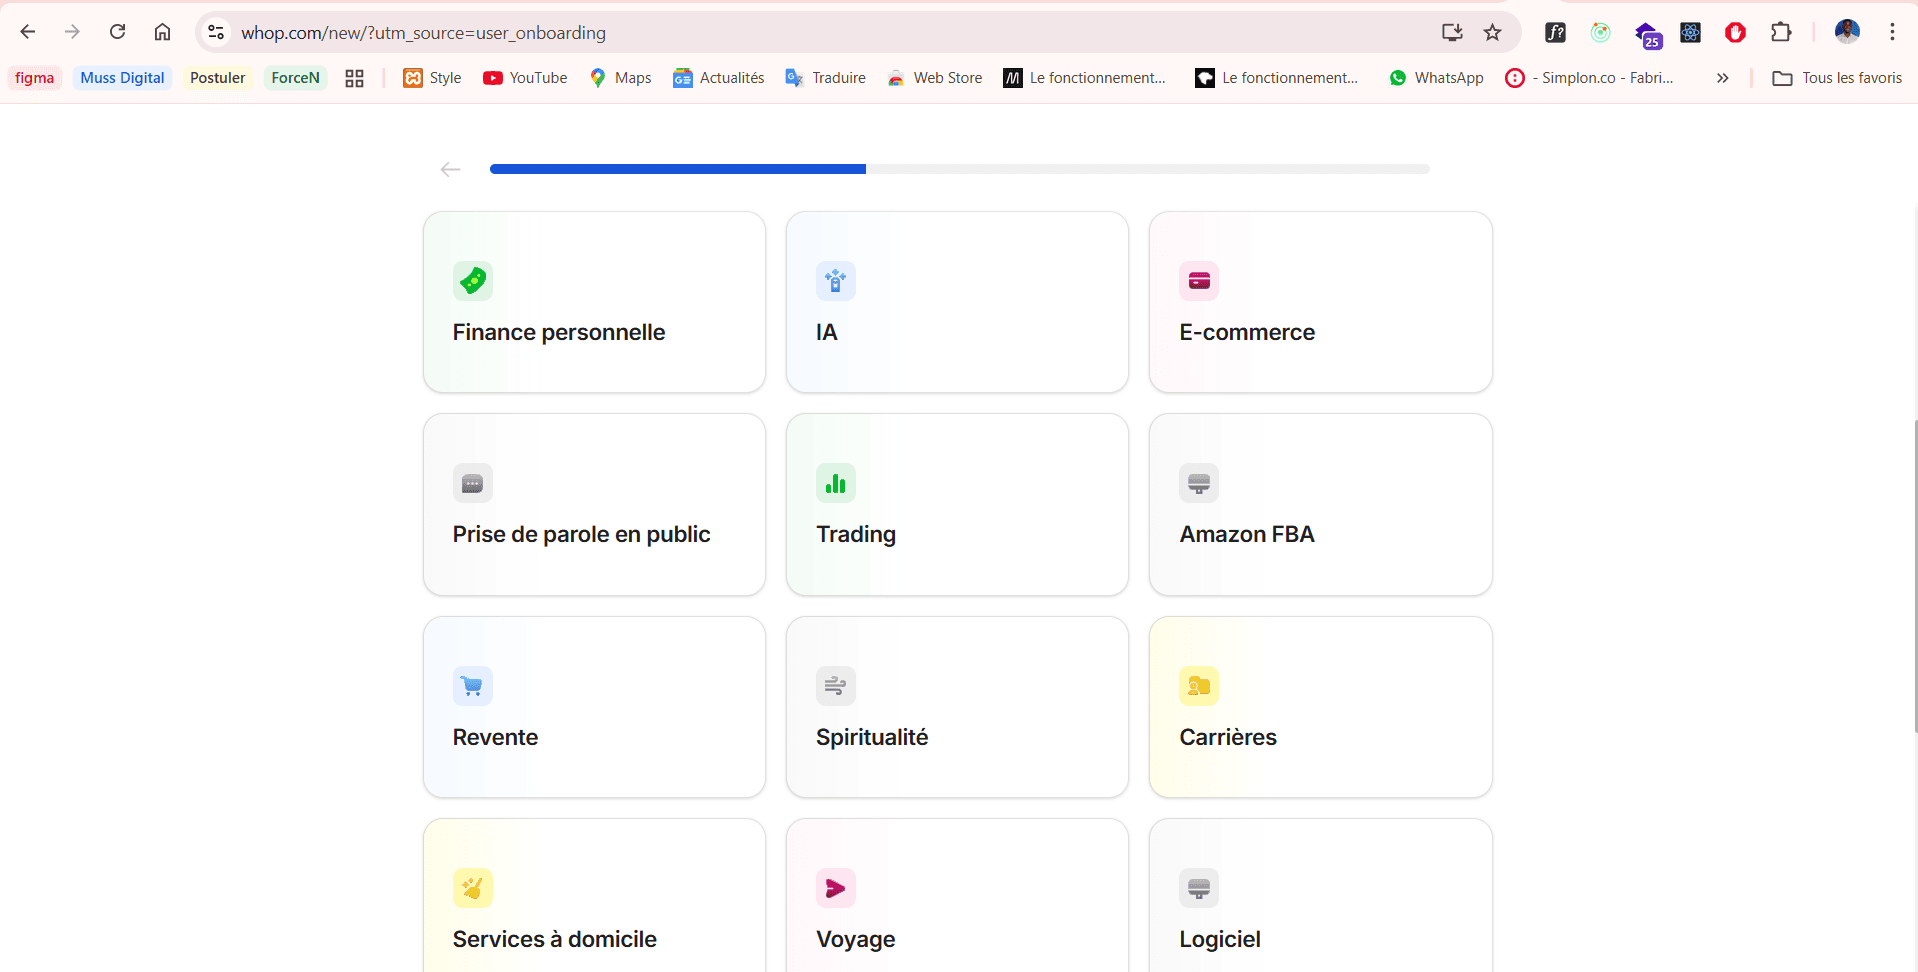This screenshot has width=1918, height=972.
Task: Go back using the arrow above the categories
Action: click(449, 169)
